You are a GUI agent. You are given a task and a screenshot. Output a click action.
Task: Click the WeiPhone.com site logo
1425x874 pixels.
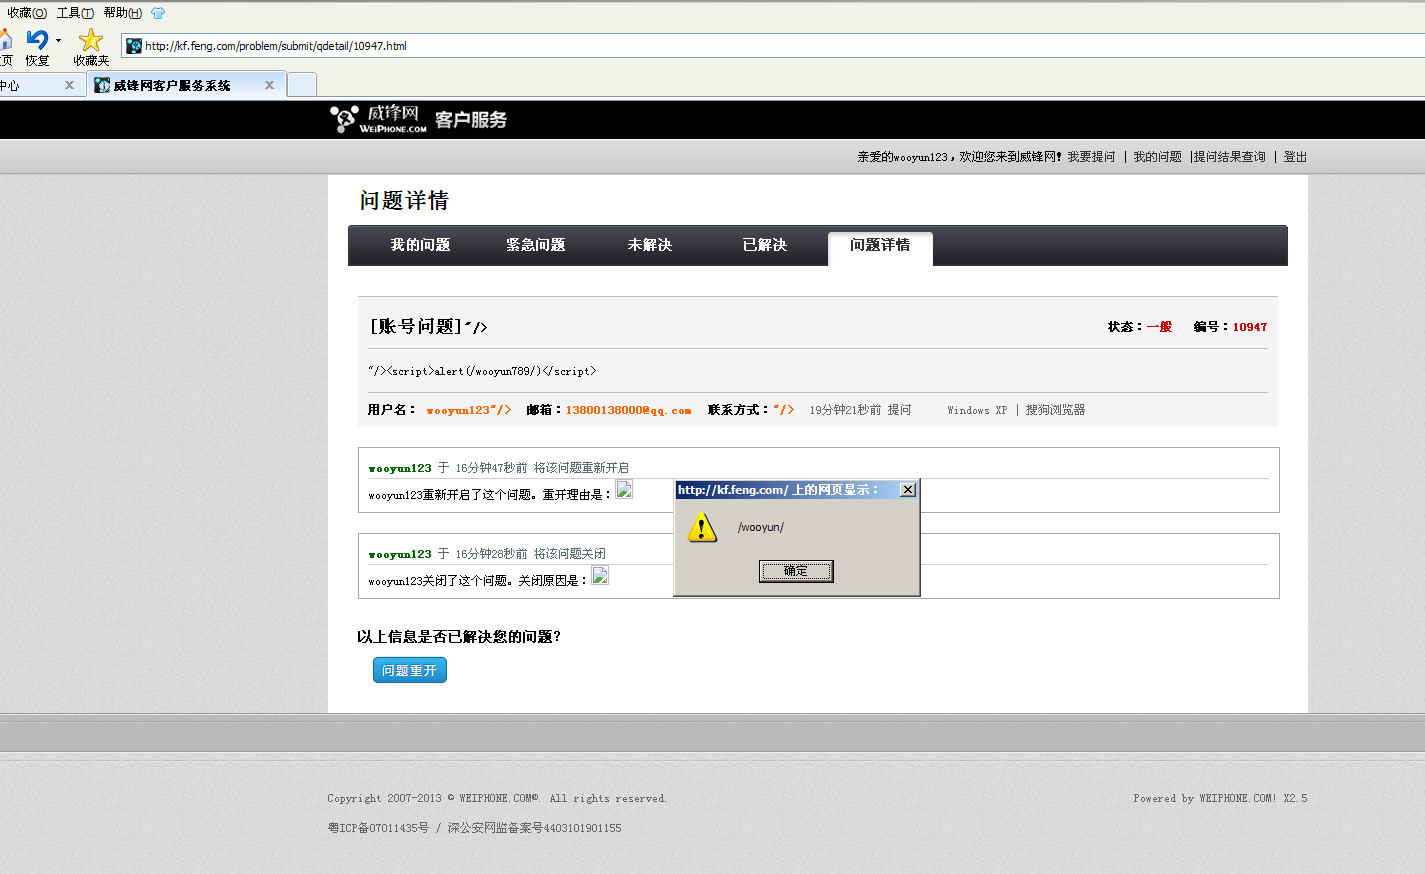coord(379,119)
